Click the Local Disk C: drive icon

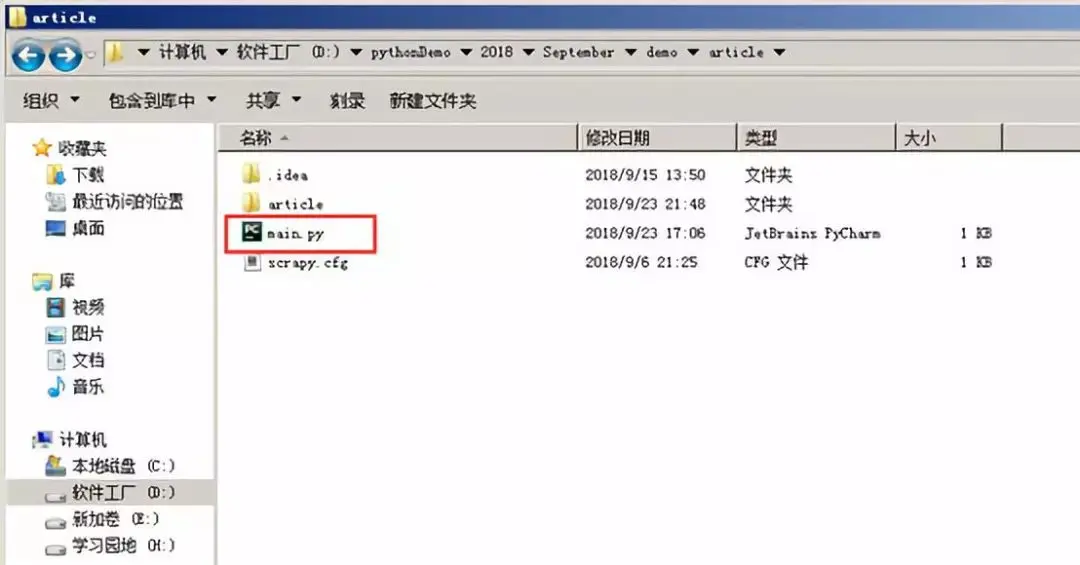[56, 466]
